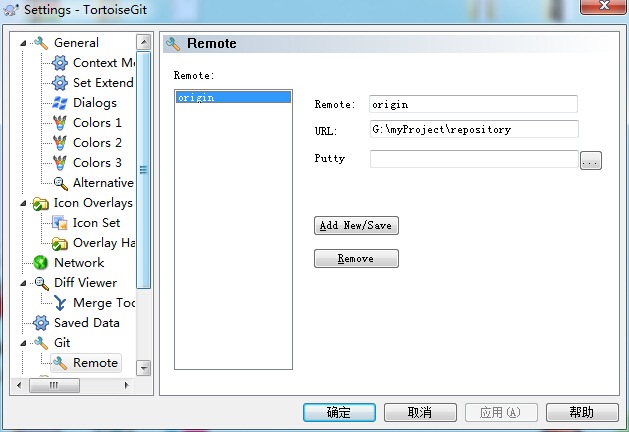Image resolution: width=629 pixels, height=432 pixels.
Task: Click the Colors 1 palette icon
Action: pyautogui.click(x=60, y=123)
